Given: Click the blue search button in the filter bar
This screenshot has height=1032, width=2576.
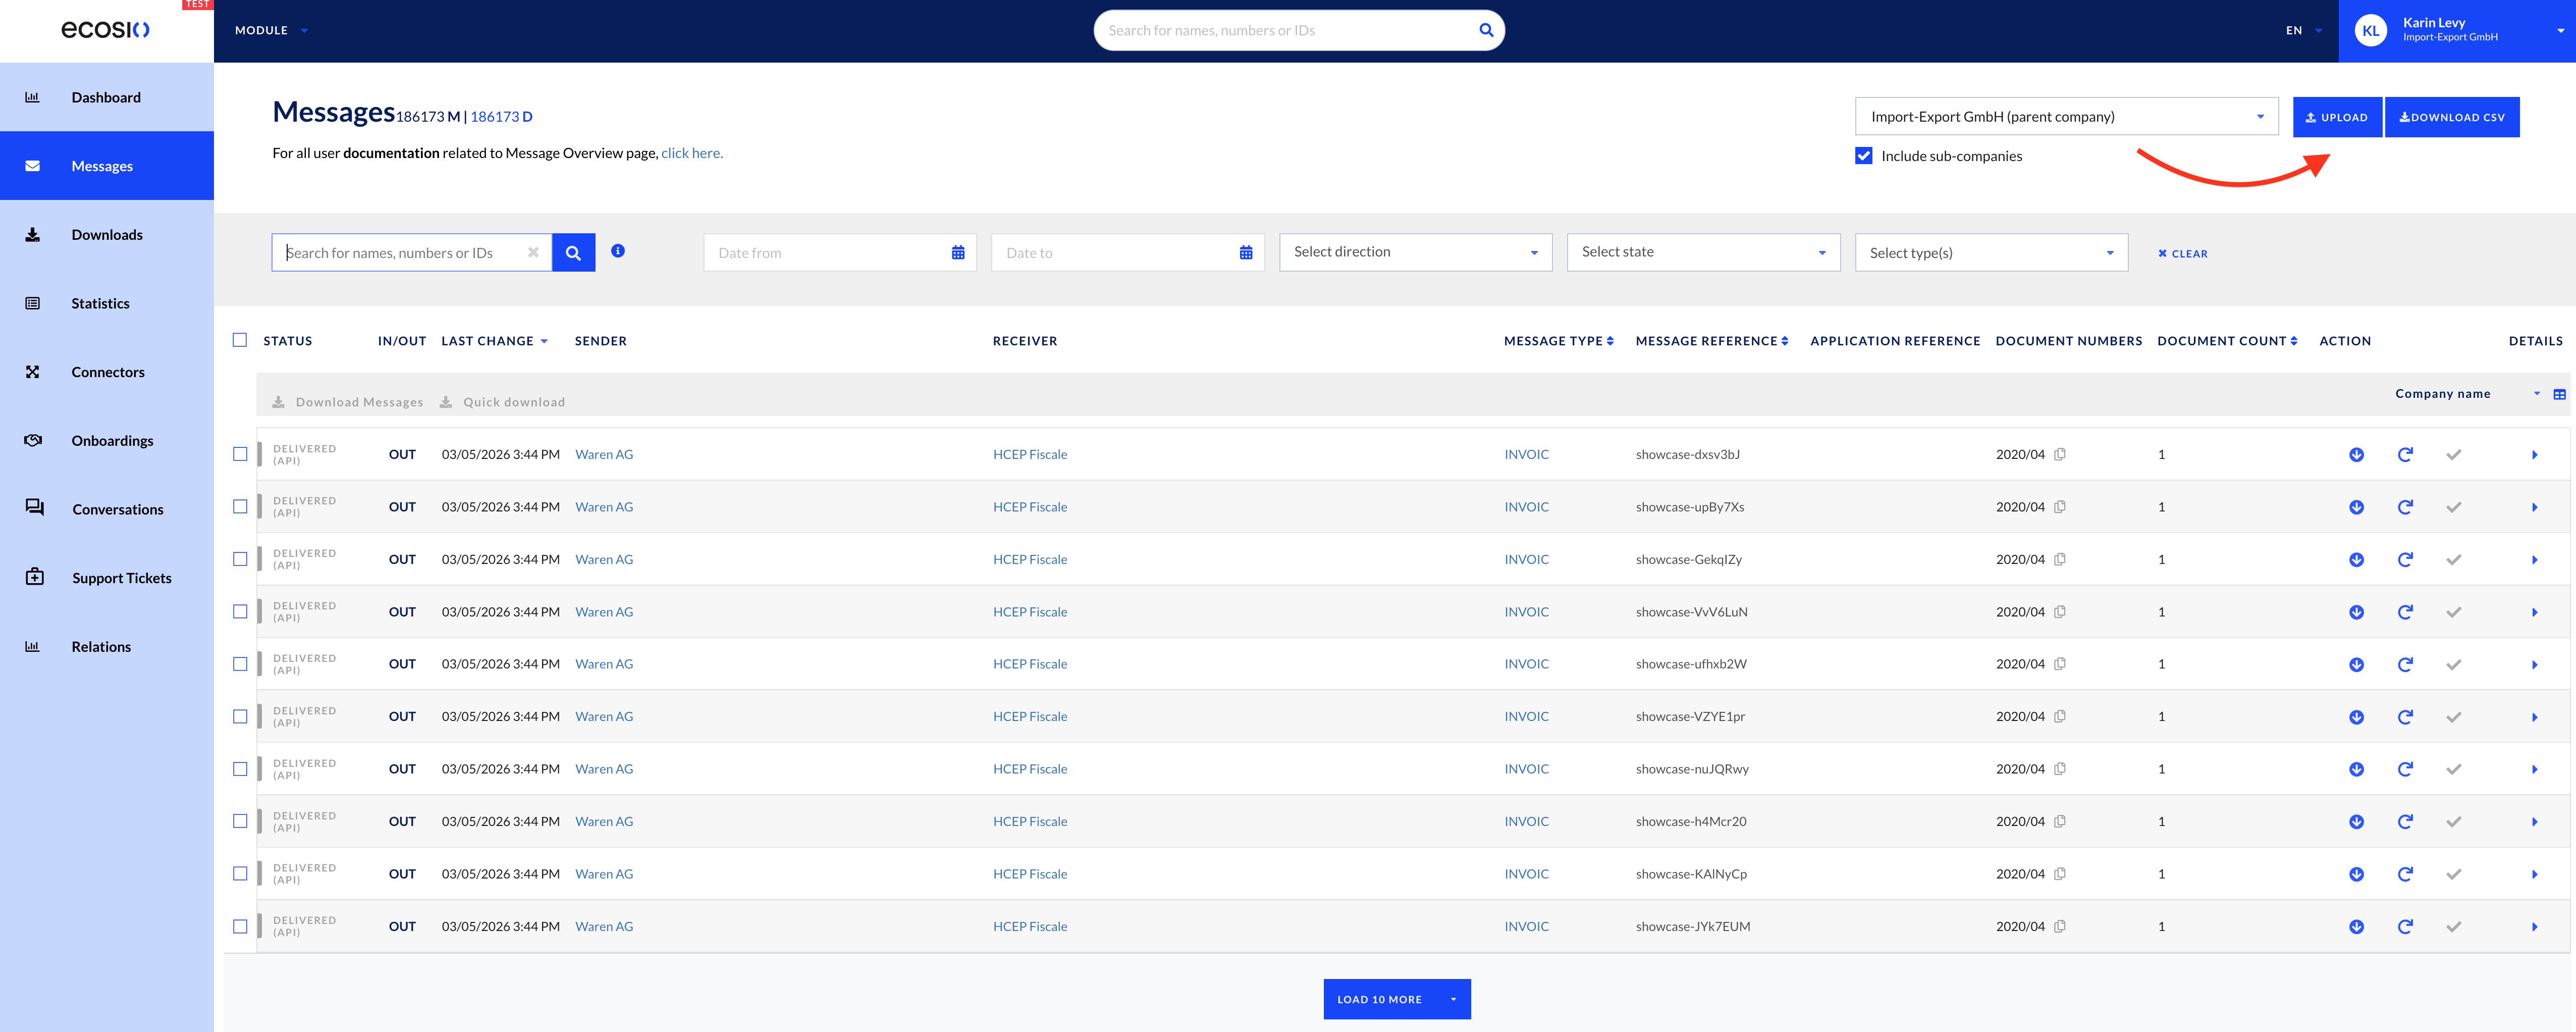Looking at the screenshot, I should coord(573,253).
